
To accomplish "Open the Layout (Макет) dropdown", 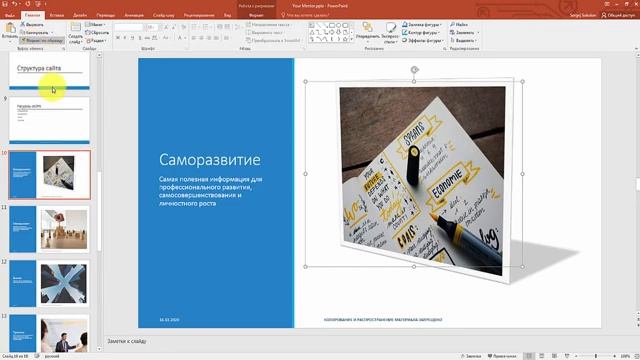I will pos(95,24).
